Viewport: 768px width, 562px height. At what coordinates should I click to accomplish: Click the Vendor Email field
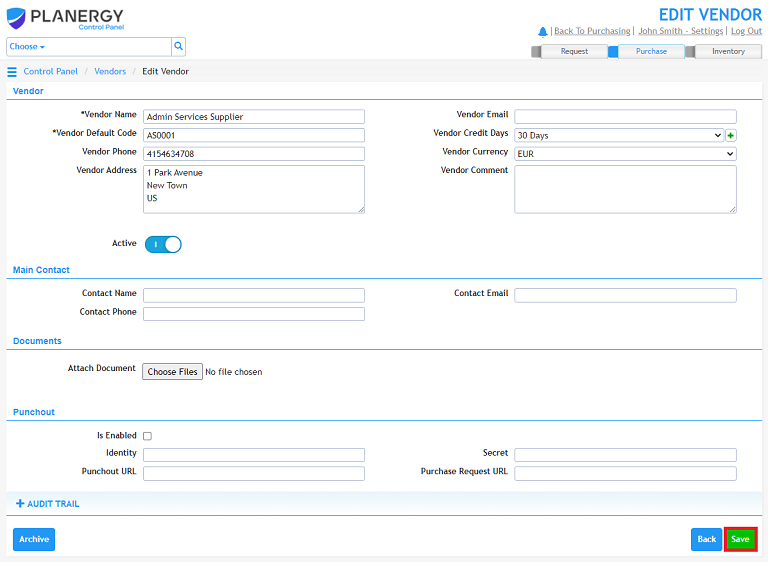(625, 117)
